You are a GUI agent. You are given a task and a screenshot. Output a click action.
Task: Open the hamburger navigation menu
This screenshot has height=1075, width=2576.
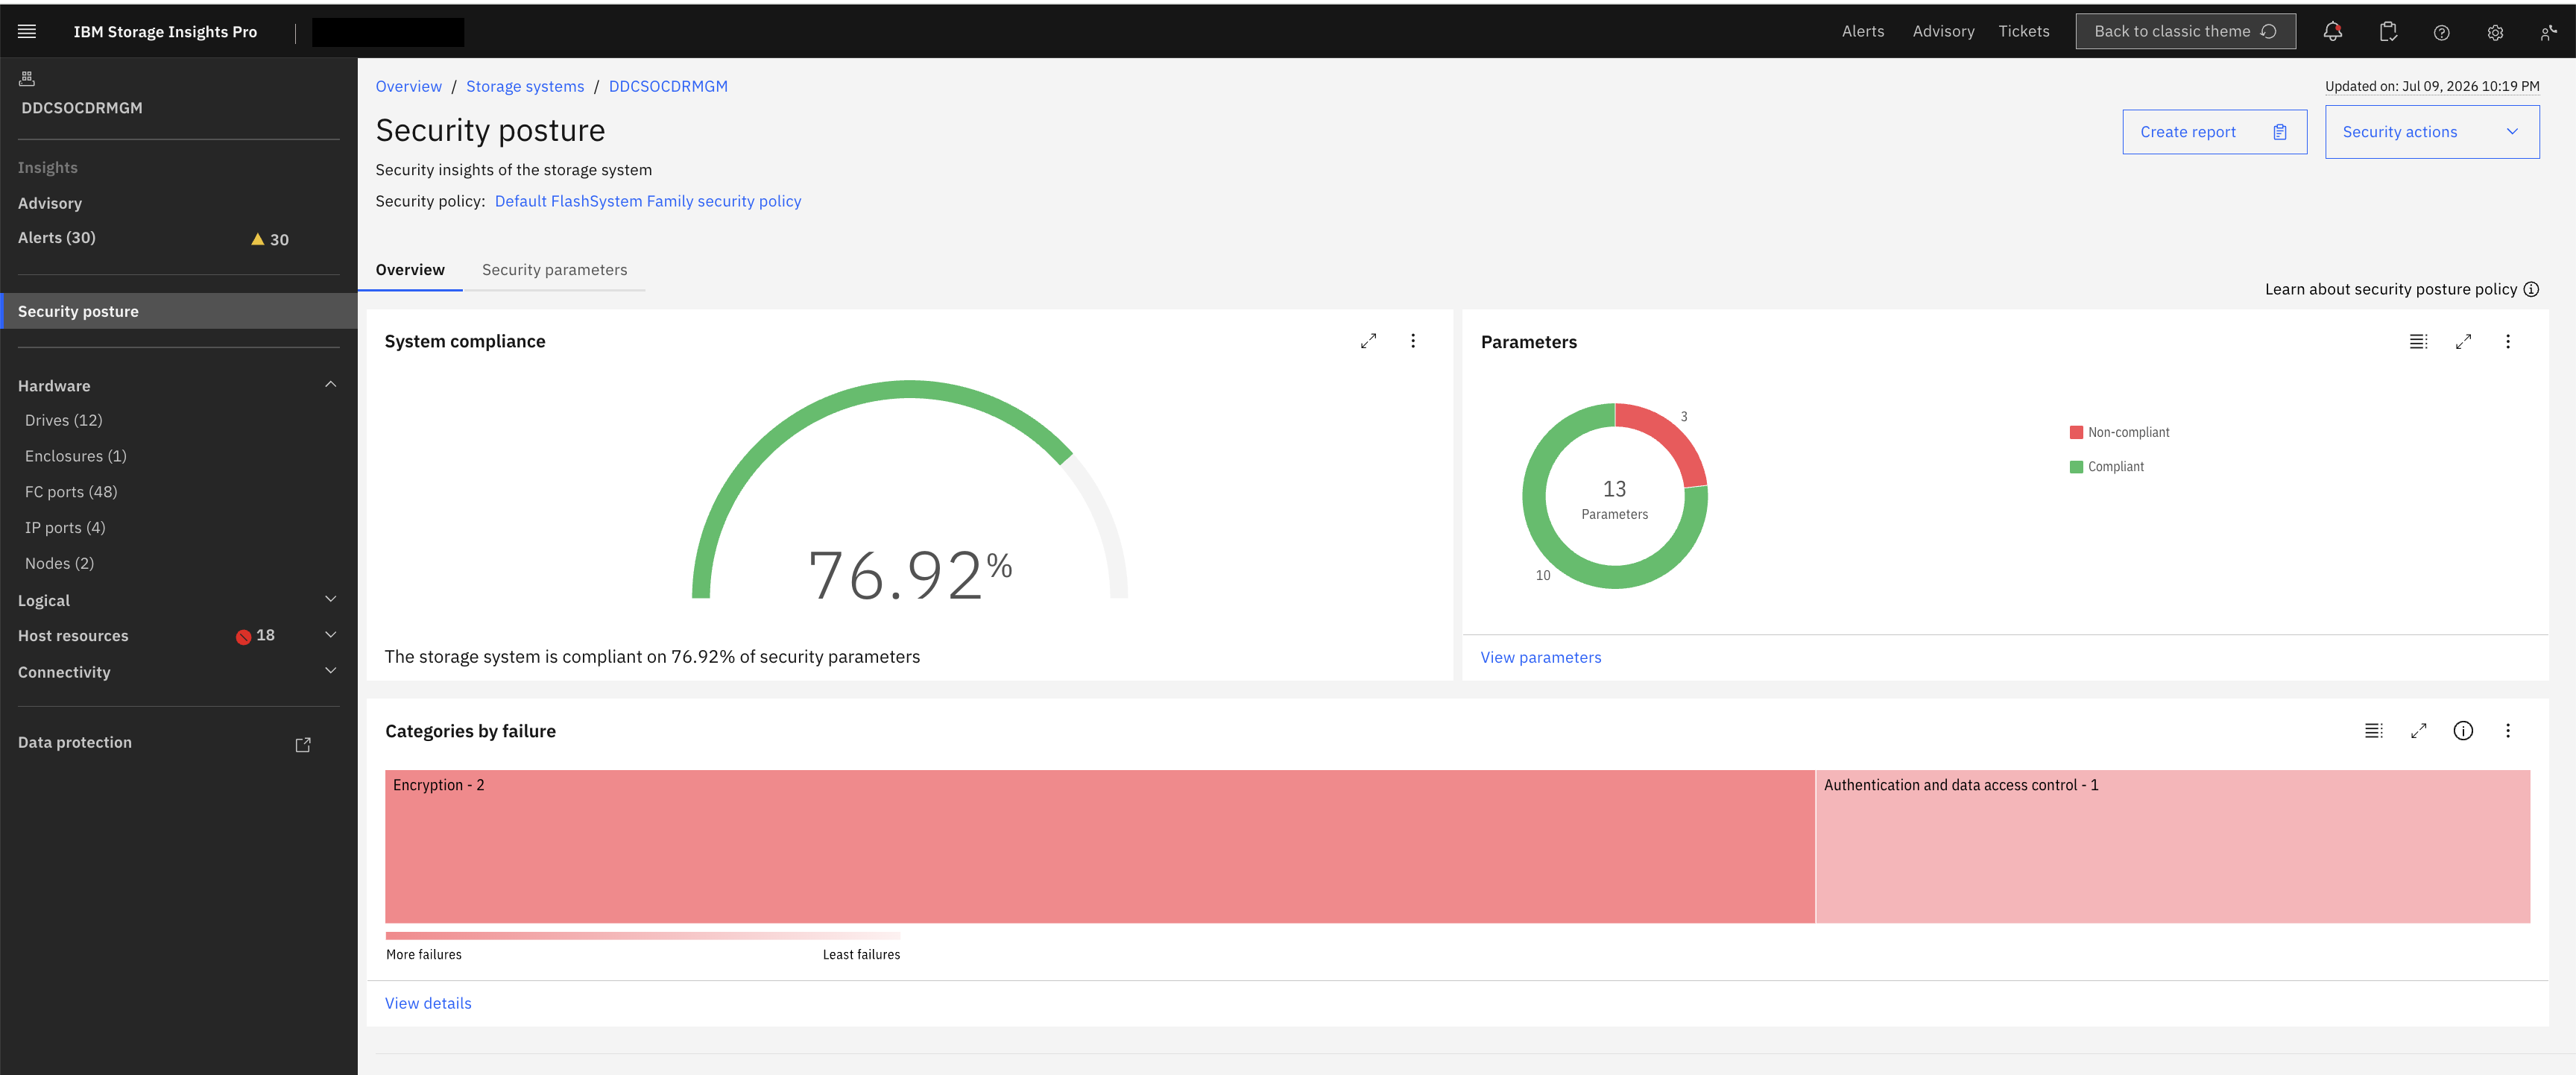tap(27, 31)
